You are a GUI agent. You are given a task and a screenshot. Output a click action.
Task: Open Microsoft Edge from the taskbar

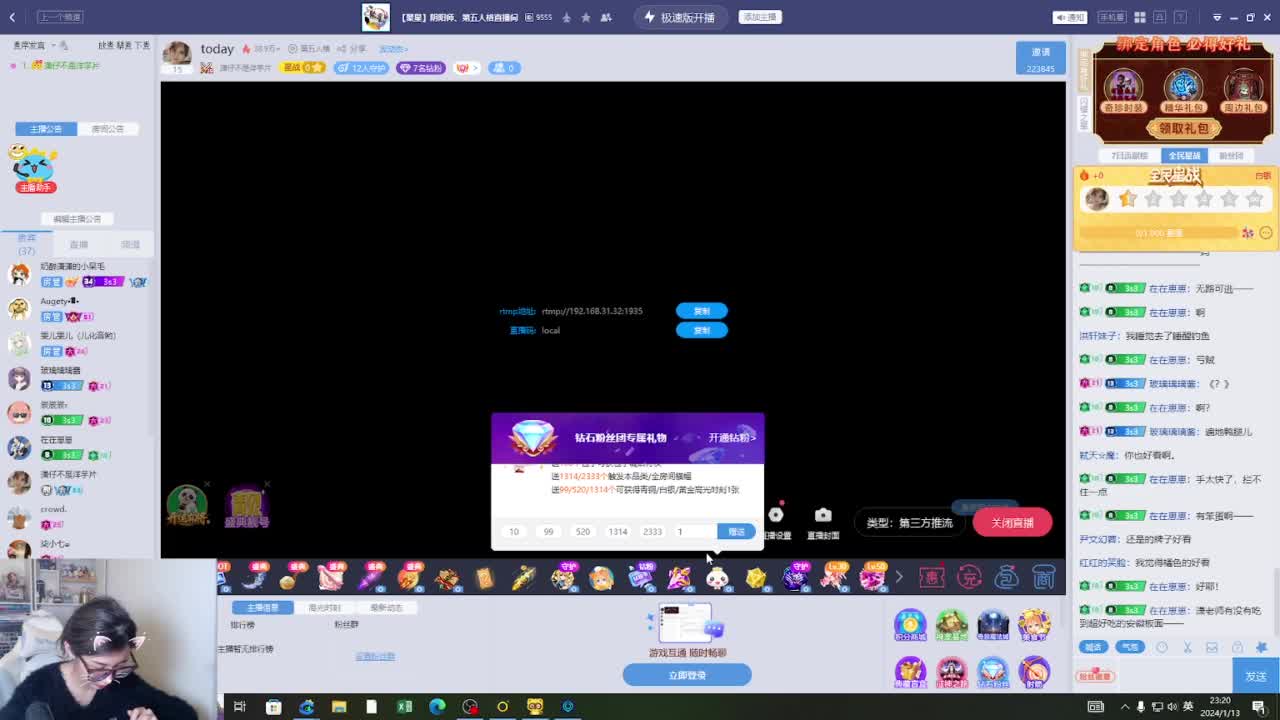point(437,707)
